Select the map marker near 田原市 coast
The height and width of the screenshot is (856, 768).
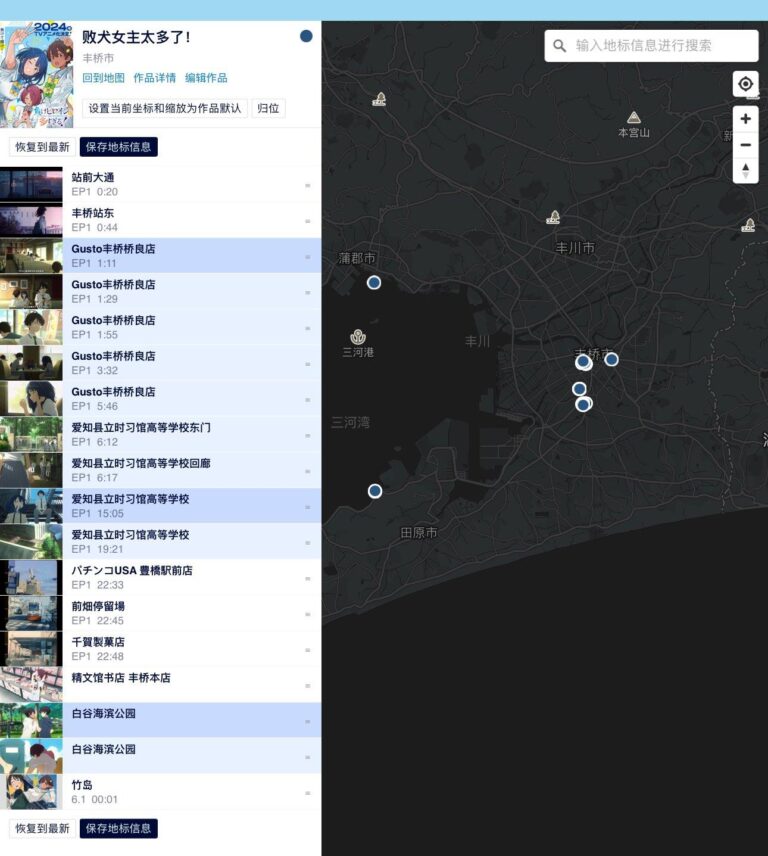pos(374,491)
